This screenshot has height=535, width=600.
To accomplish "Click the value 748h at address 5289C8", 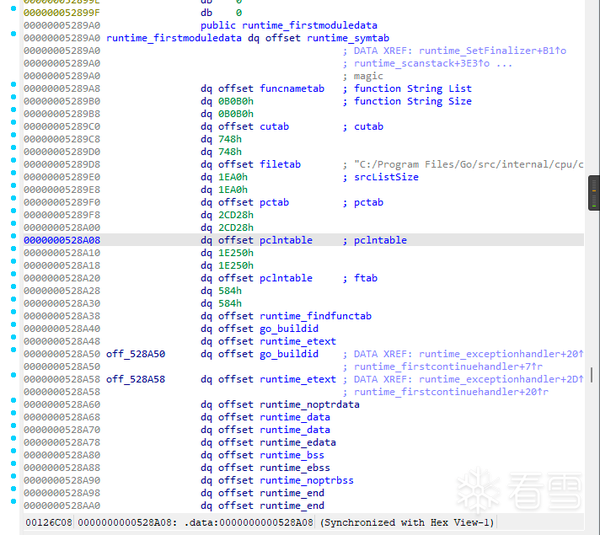I will pos(230,139).
